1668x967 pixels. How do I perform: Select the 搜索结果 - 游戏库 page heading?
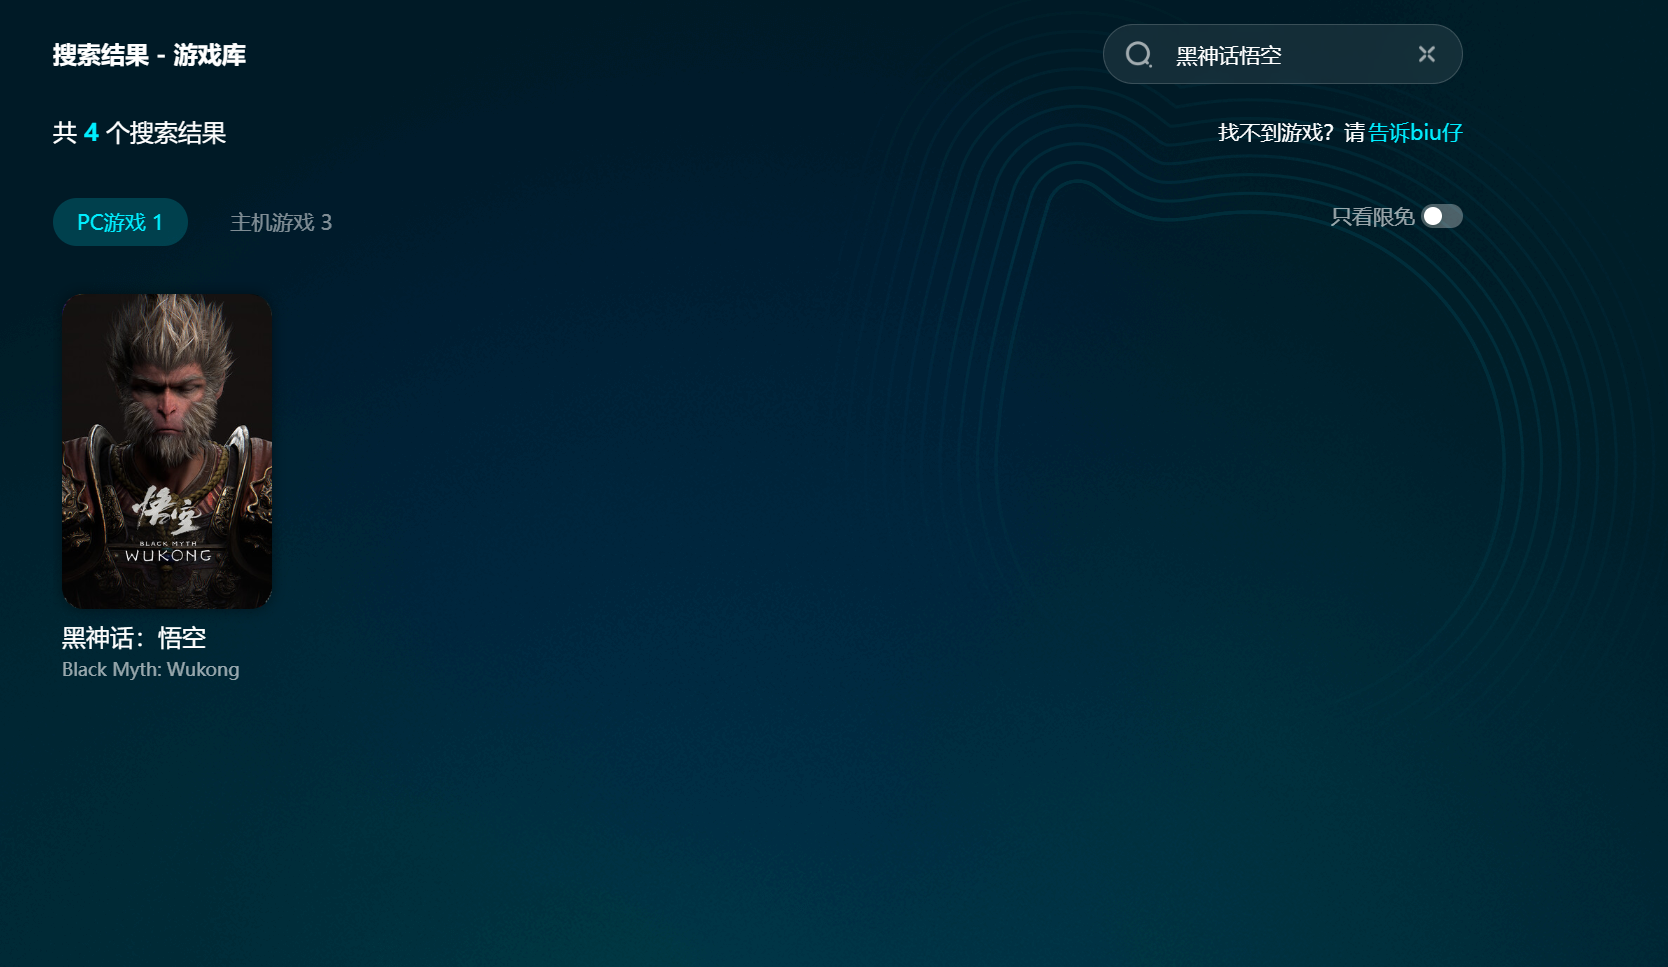(x=149, y=55)
